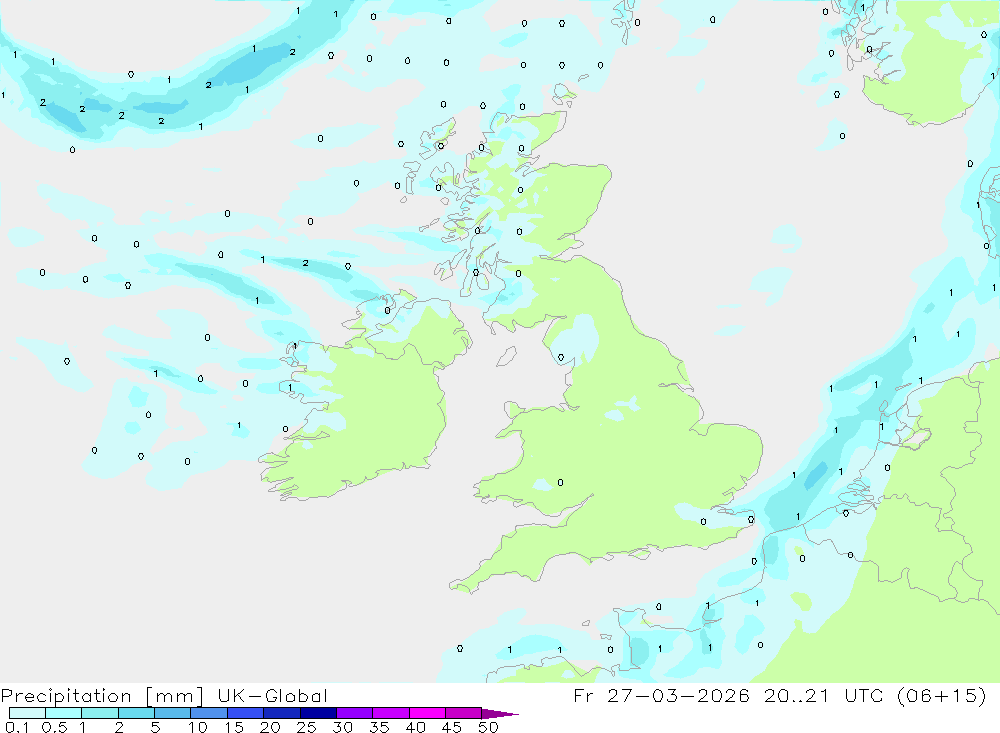Select the 5–10 mm legend swatch

(173, 713)
